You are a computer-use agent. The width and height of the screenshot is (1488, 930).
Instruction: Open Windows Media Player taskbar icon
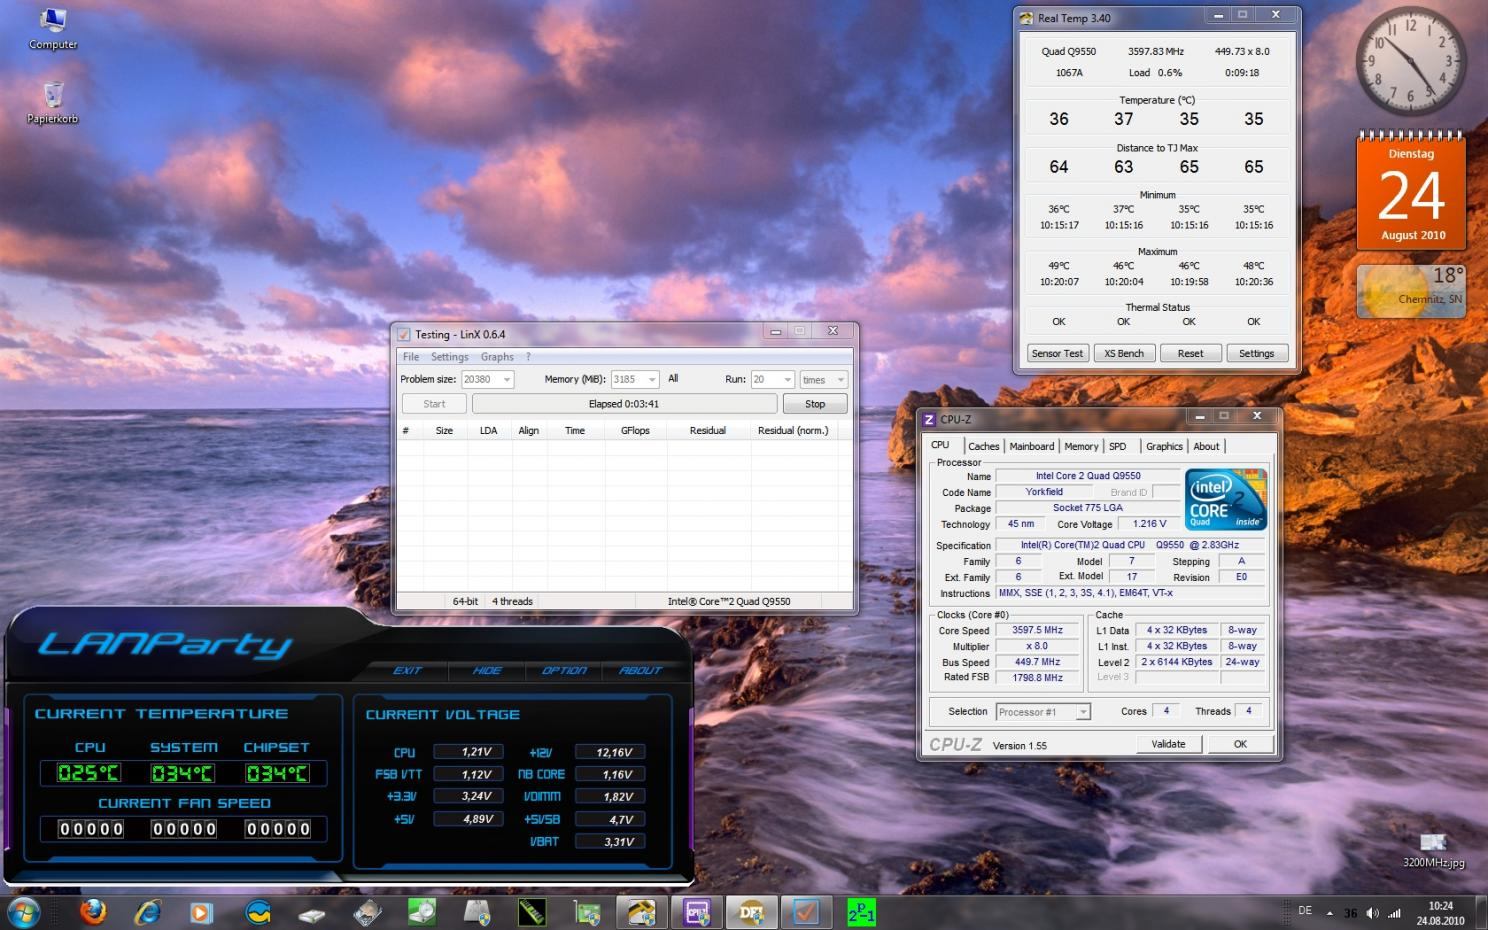coord(202,912)
